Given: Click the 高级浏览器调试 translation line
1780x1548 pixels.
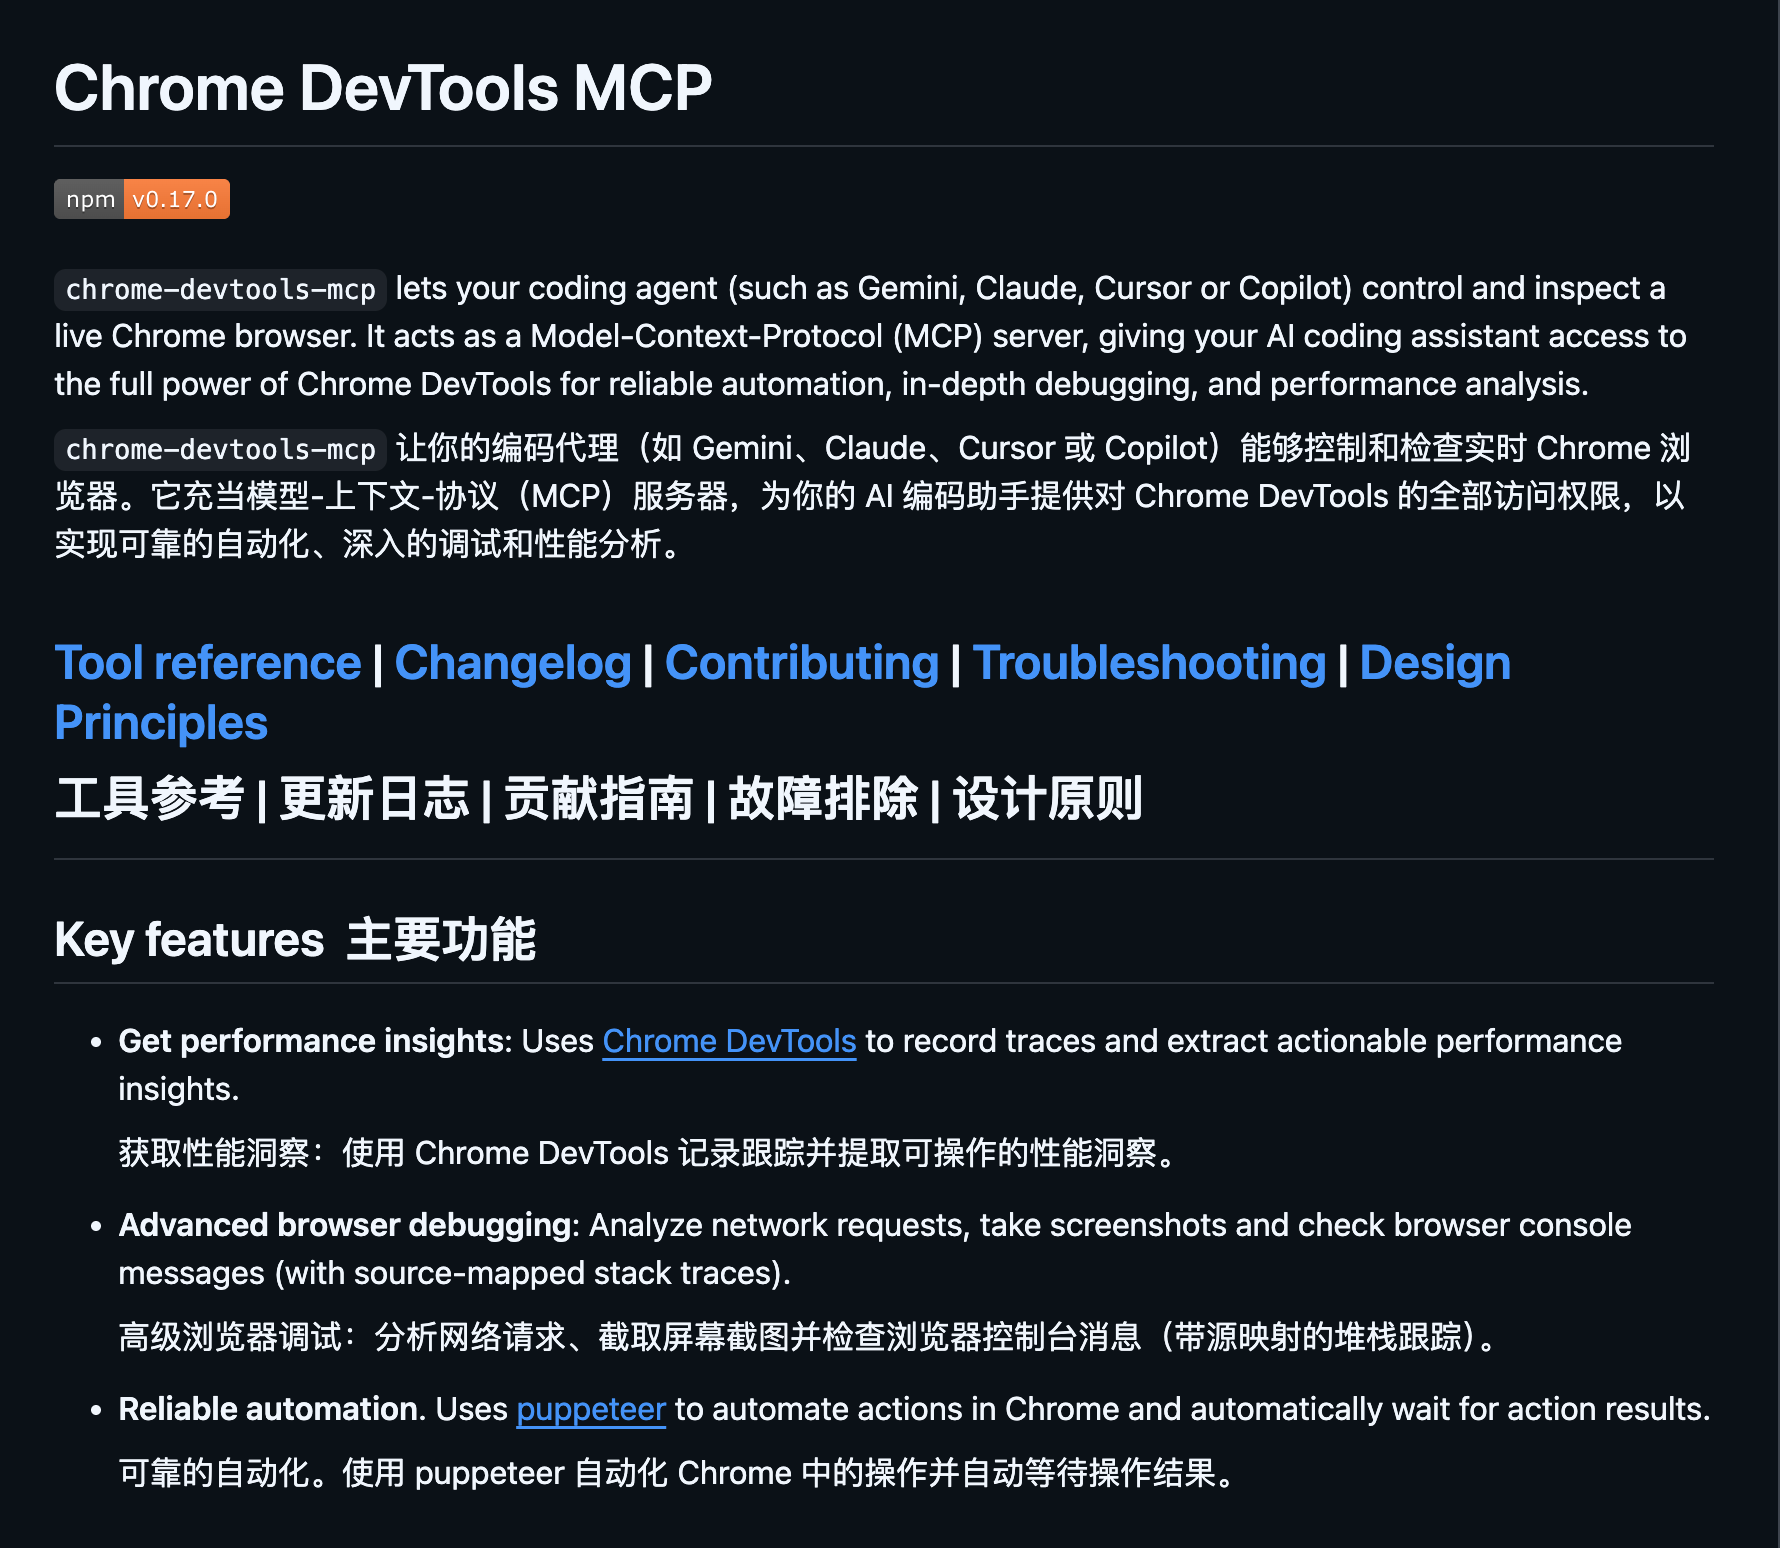Looking at the screenshot, I should (810, 1337).
